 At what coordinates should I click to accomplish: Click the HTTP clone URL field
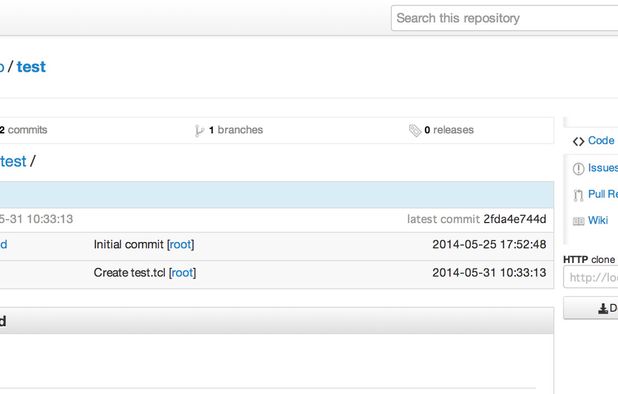(591, 277)
